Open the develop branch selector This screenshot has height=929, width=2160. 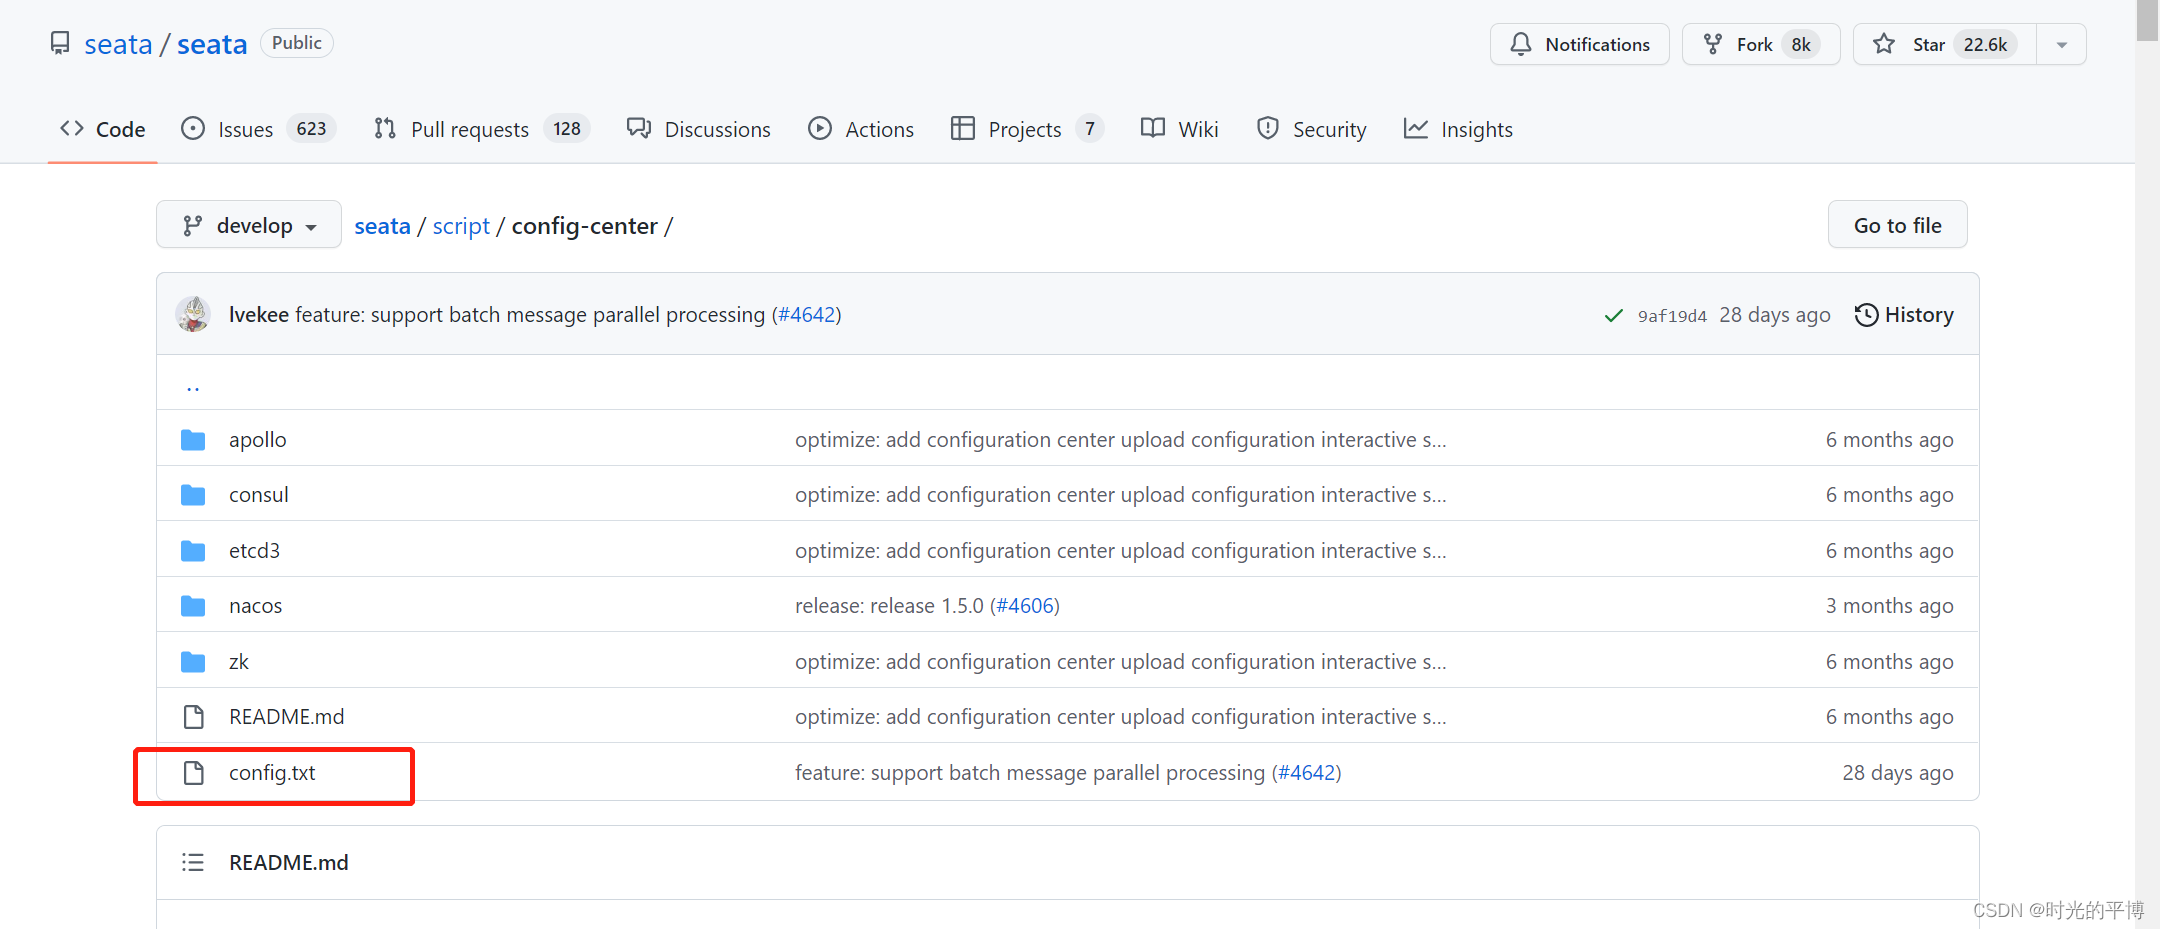pos(249,225)
